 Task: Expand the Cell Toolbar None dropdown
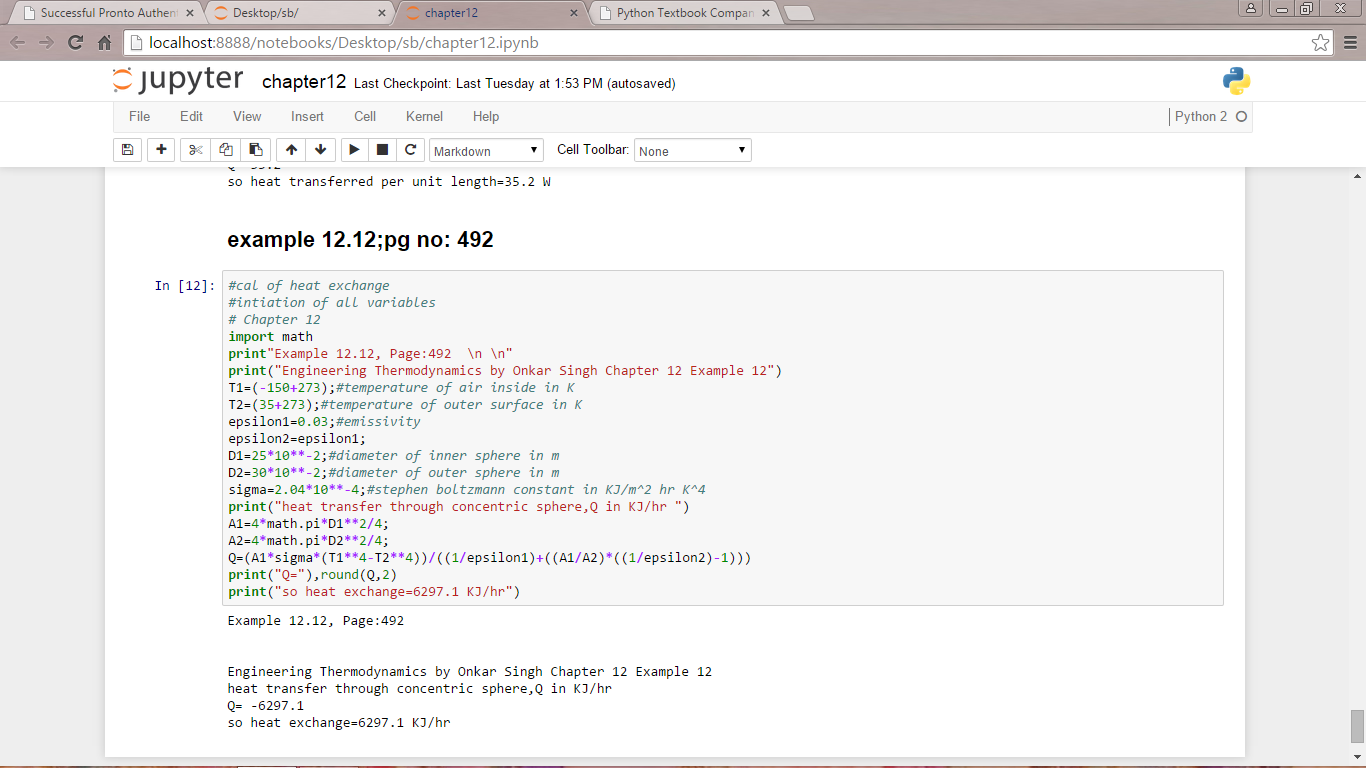pyautogui.click(x=692, y=151)
